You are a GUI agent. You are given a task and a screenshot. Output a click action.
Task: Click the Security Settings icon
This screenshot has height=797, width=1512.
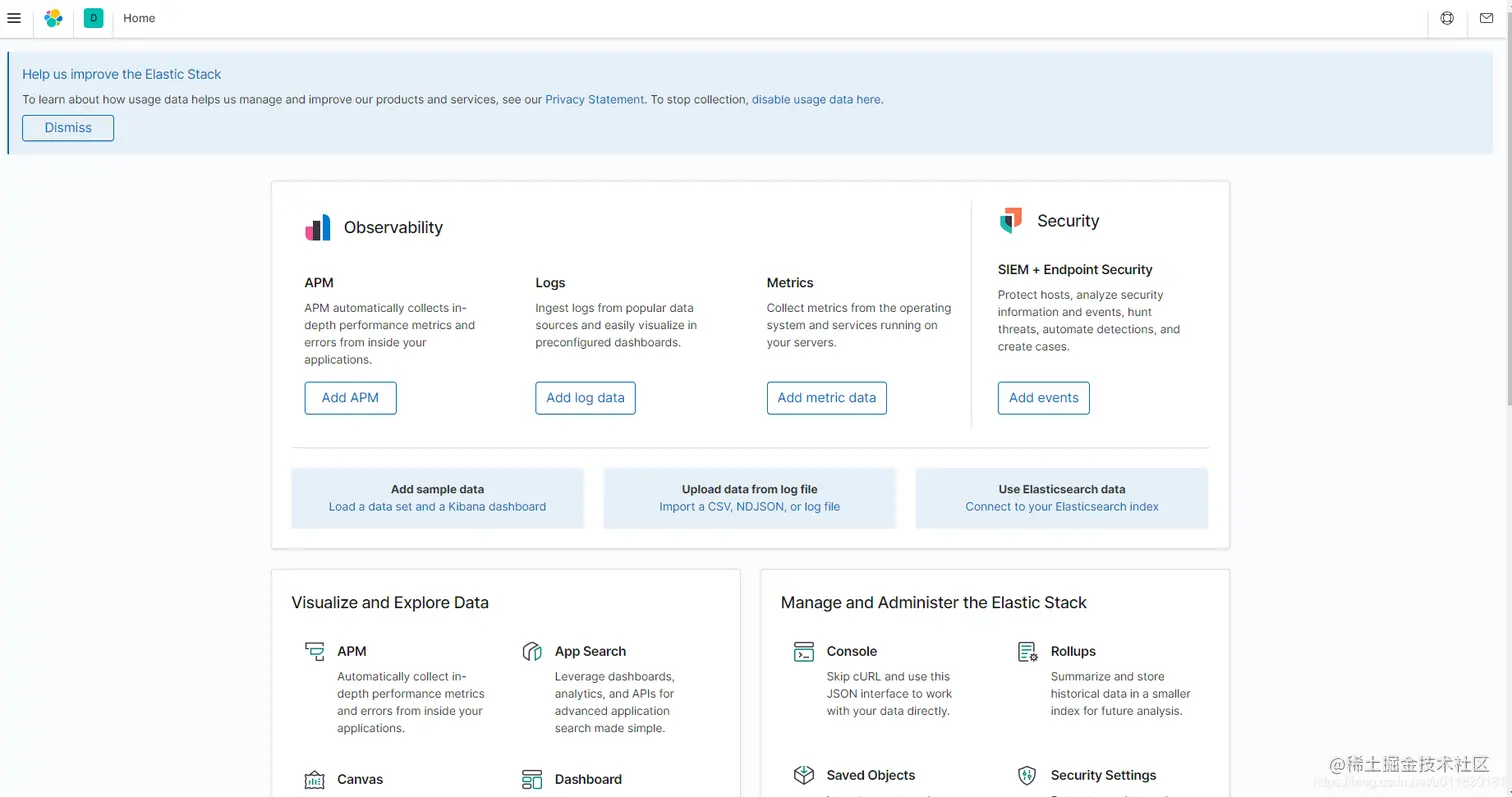pyautogui.click(x=1027, y=776)
